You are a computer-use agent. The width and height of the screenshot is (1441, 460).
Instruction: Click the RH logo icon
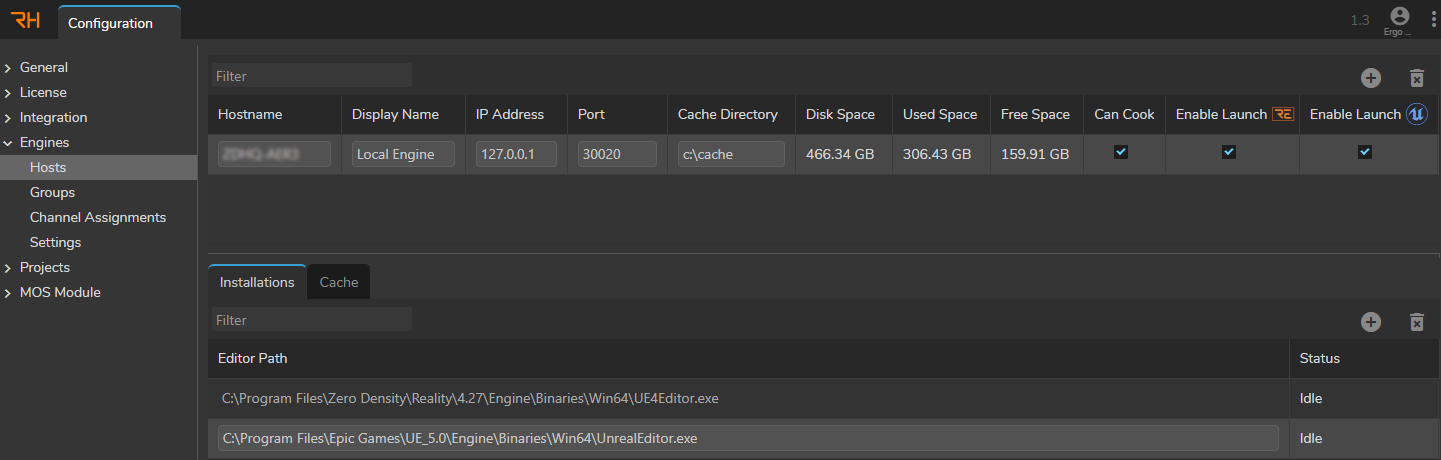coord(25,21)
